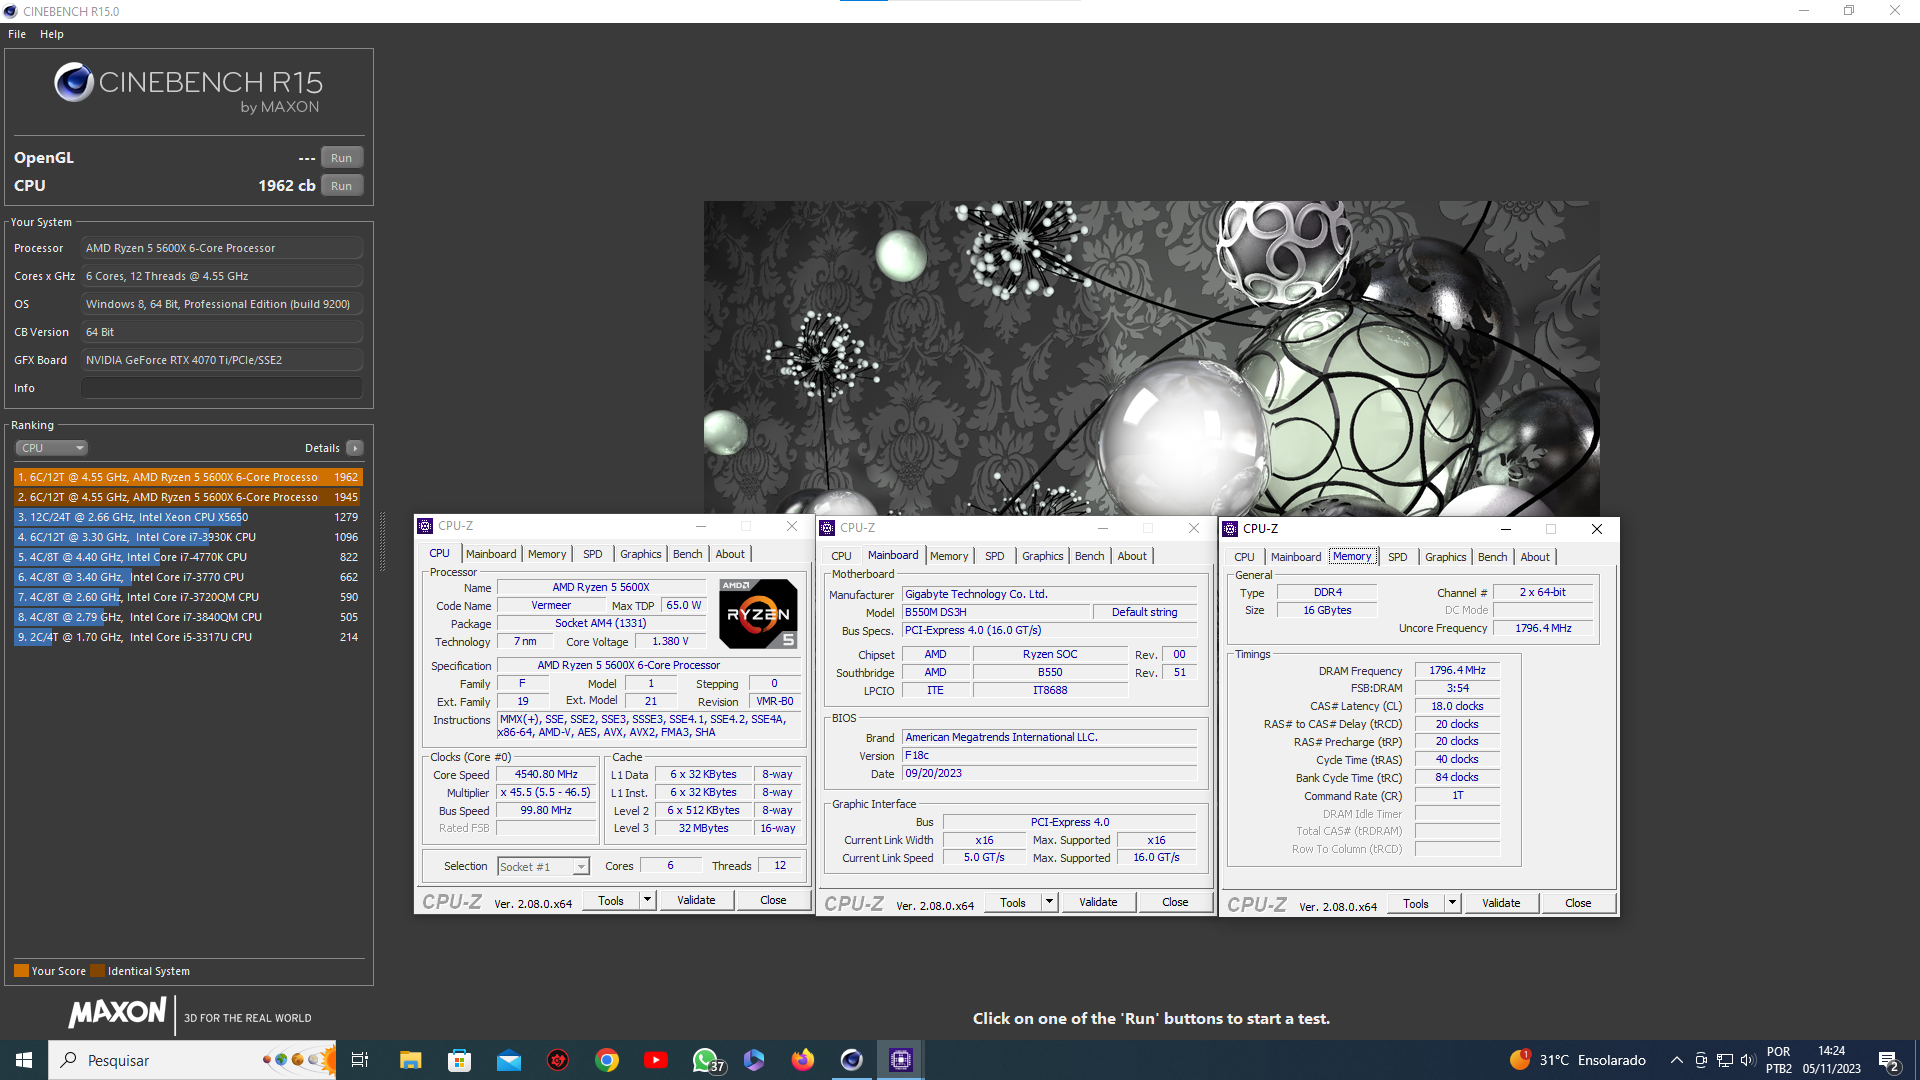This screenshot has width=1920, height=1080.
Task: Select CPU tab in CPU-Z Memory window
Action: tap(1244, 557)
